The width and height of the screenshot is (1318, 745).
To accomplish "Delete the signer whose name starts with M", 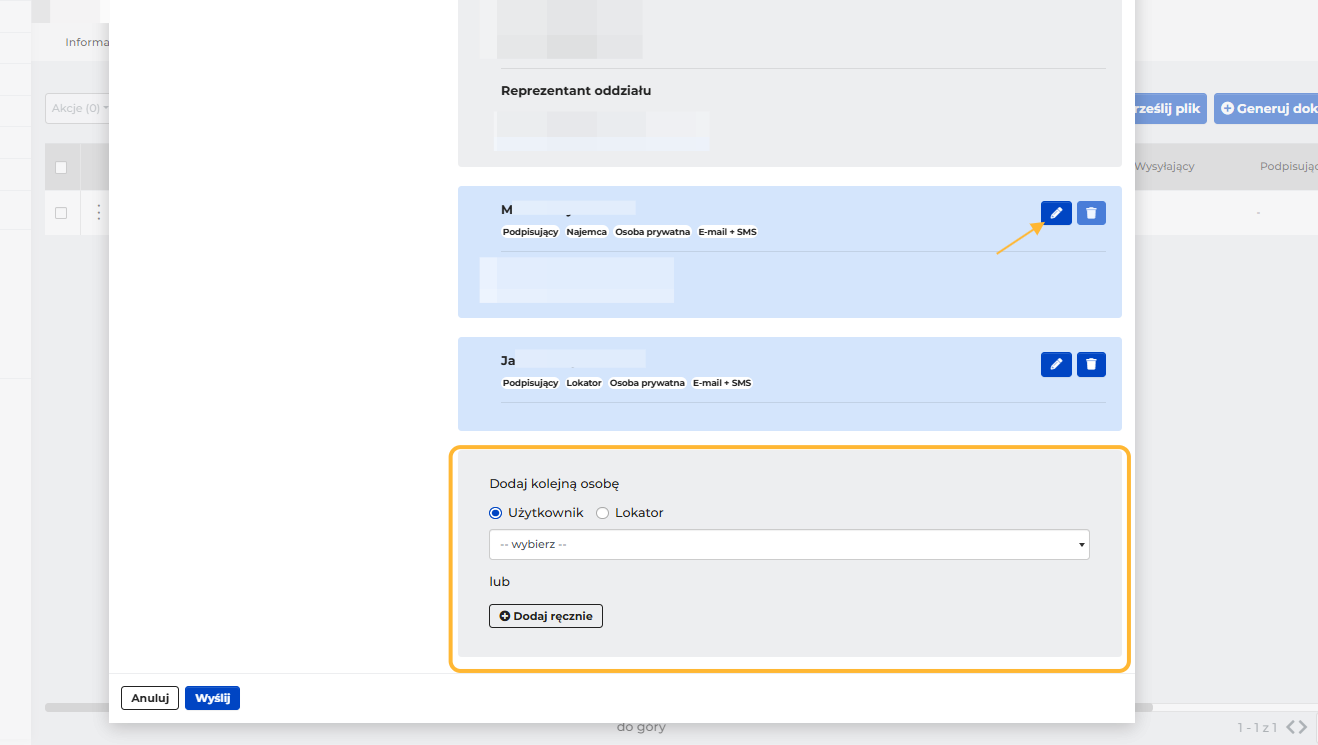I will click(1091, 213).
